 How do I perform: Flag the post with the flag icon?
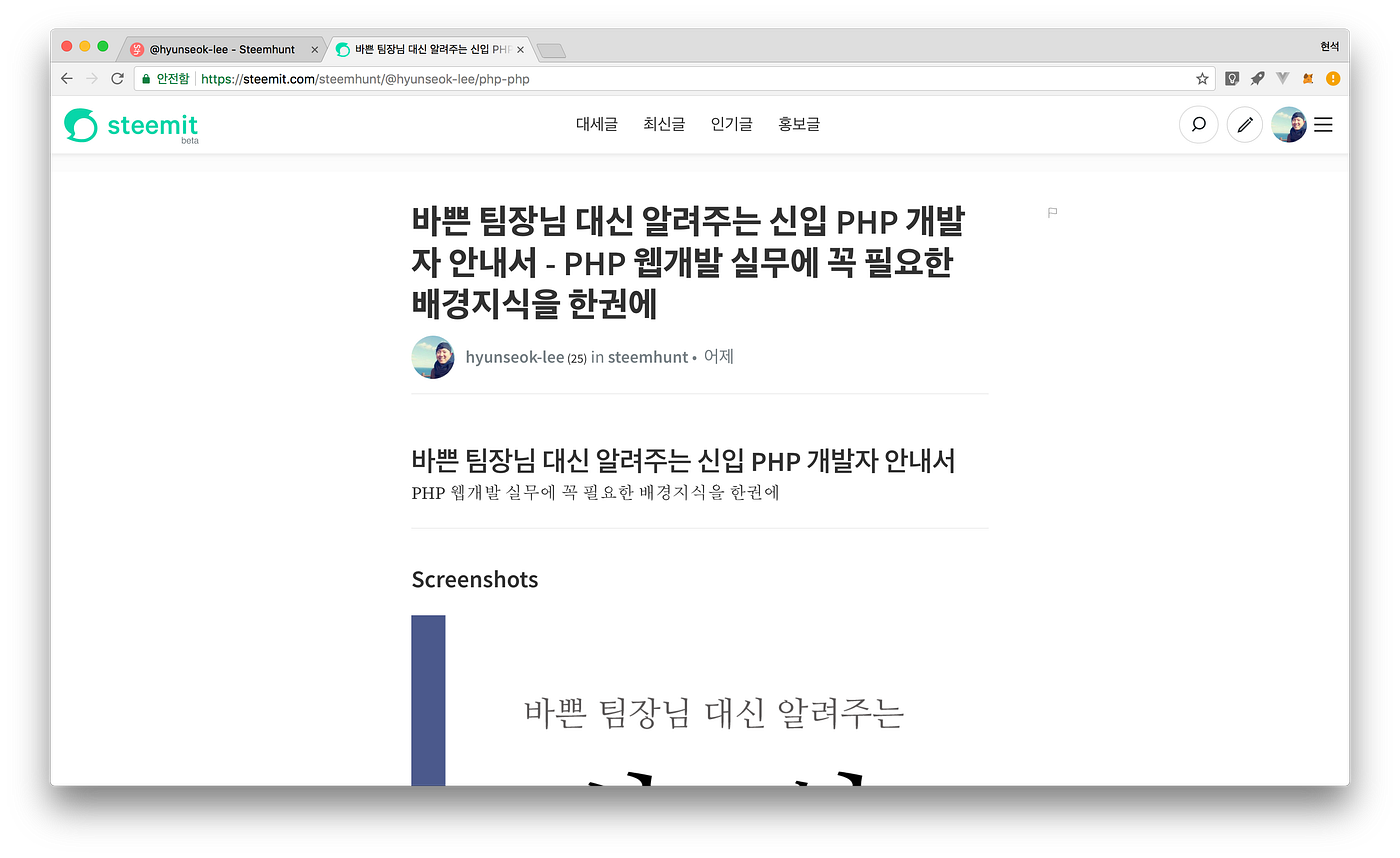(1052, 213)
